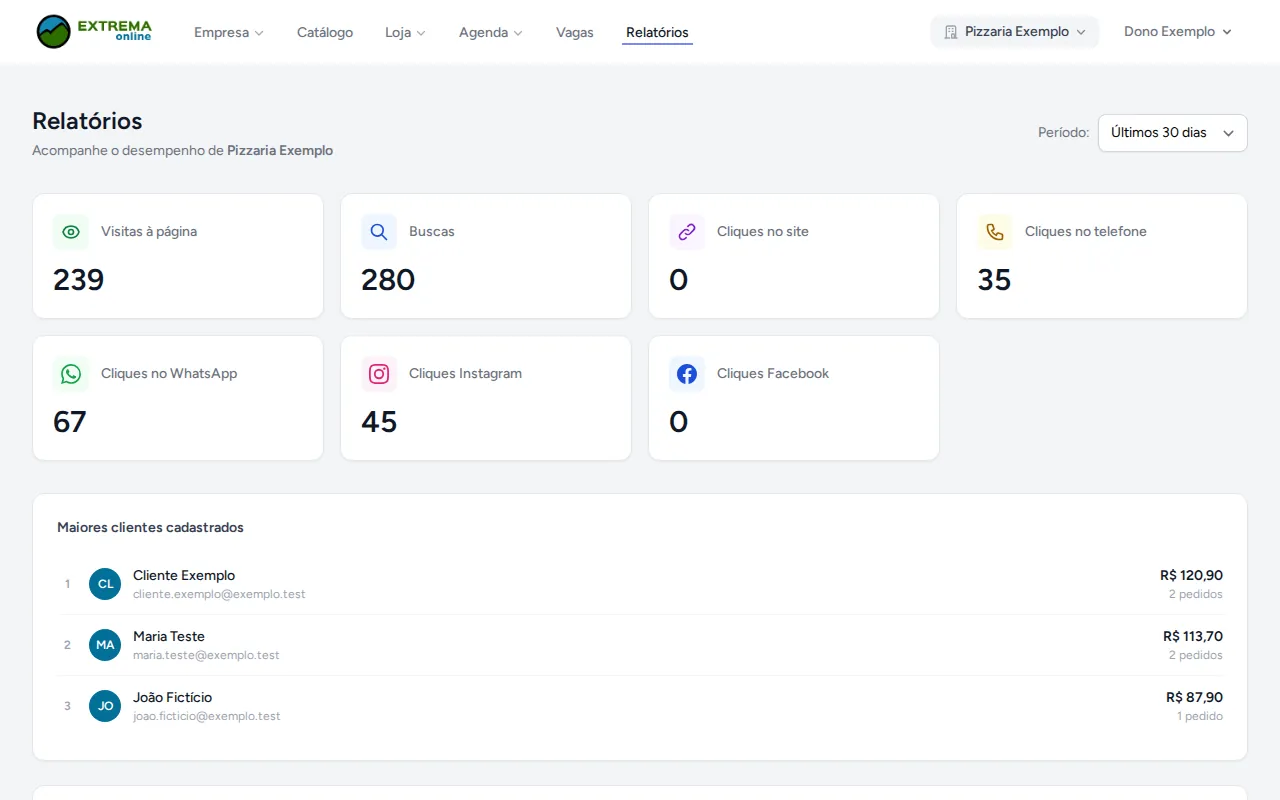
Task: Navigate to Vagas
Action: [575, 32]
